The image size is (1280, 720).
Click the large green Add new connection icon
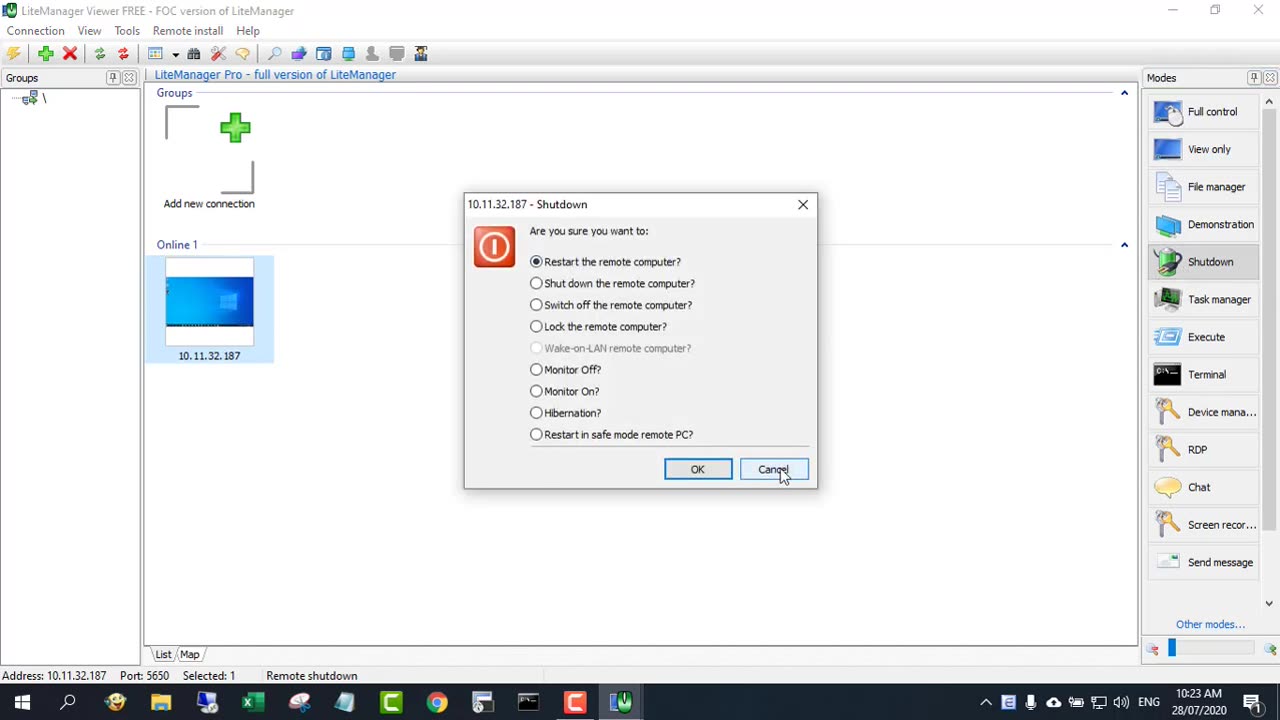tap(235, 127)
